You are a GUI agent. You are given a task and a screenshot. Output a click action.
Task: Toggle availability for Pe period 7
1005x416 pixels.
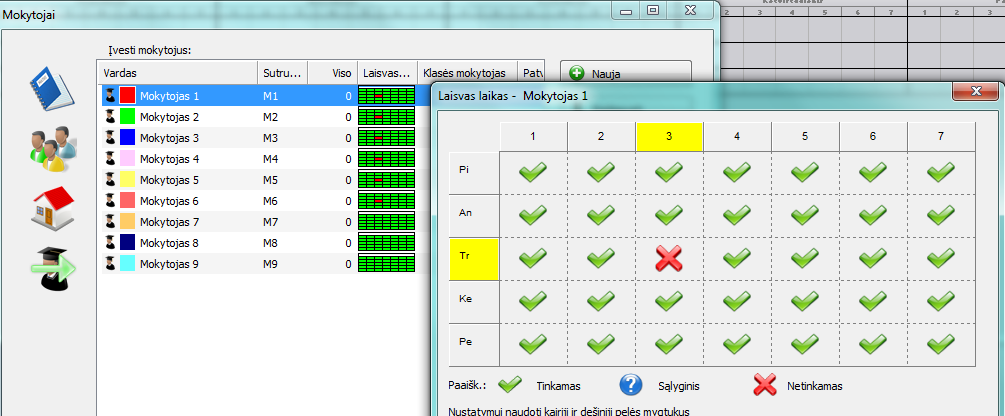[940, 342]
